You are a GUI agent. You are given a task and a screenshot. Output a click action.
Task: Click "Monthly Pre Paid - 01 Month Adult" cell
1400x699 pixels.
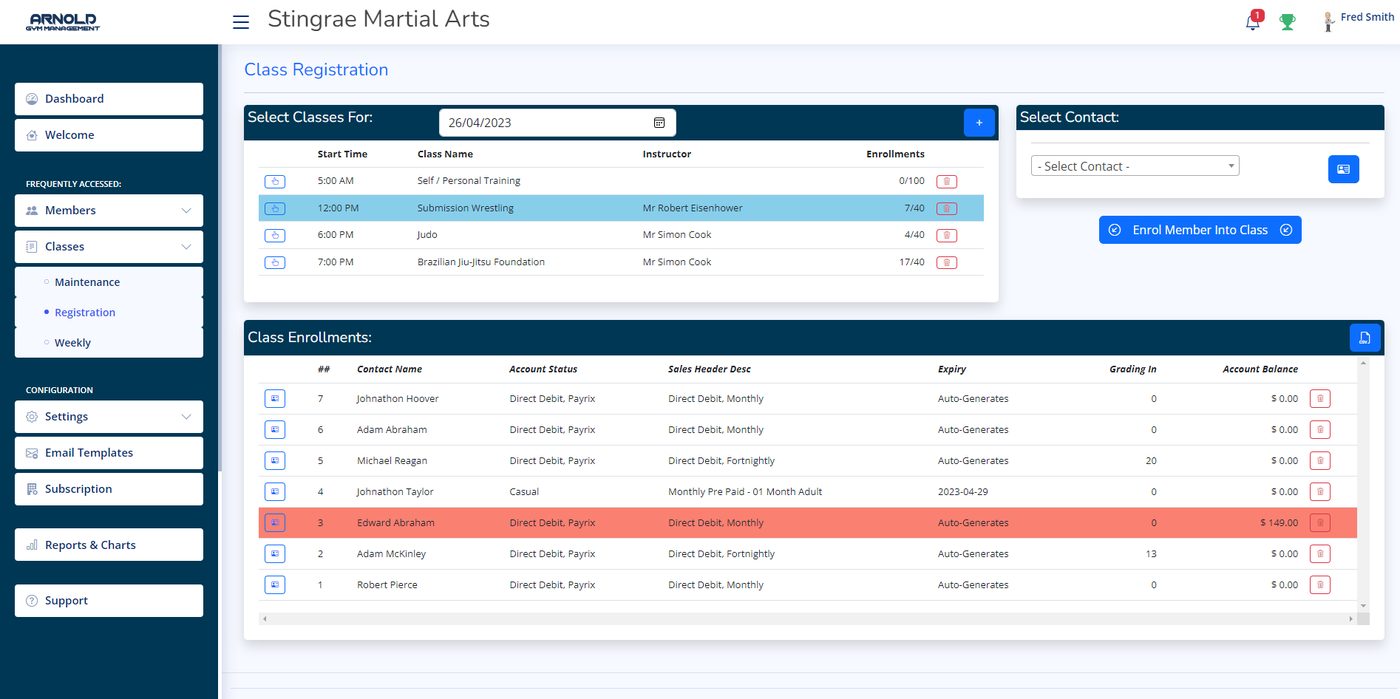tap(745, 492)
